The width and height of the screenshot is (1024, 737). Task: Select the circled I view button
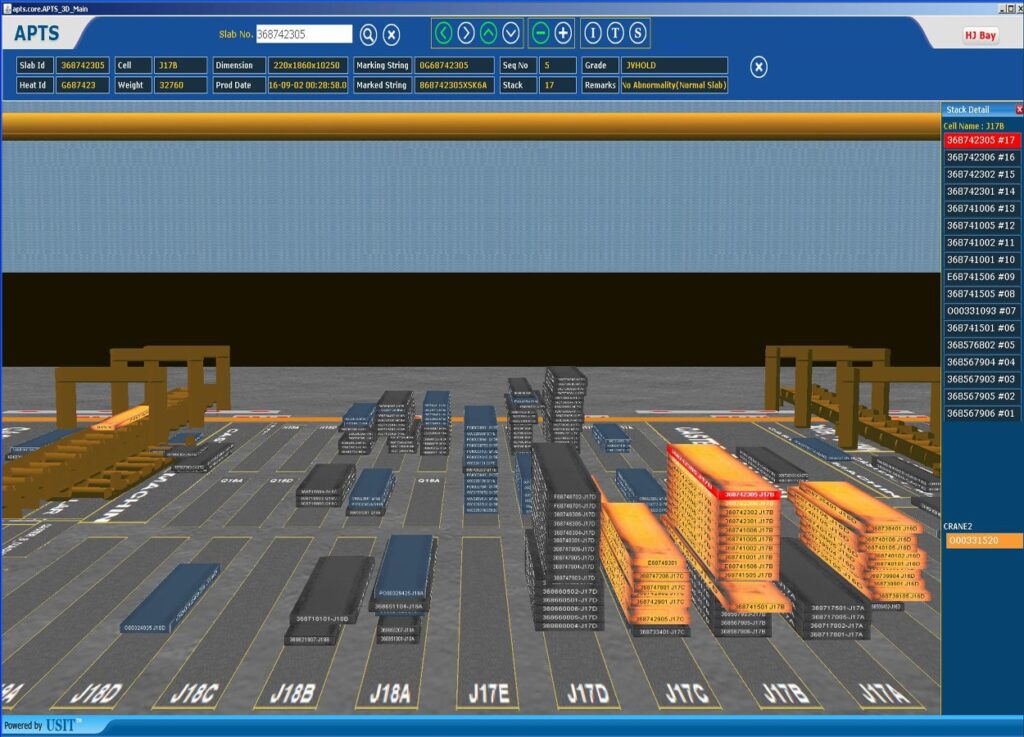(592, 33)
